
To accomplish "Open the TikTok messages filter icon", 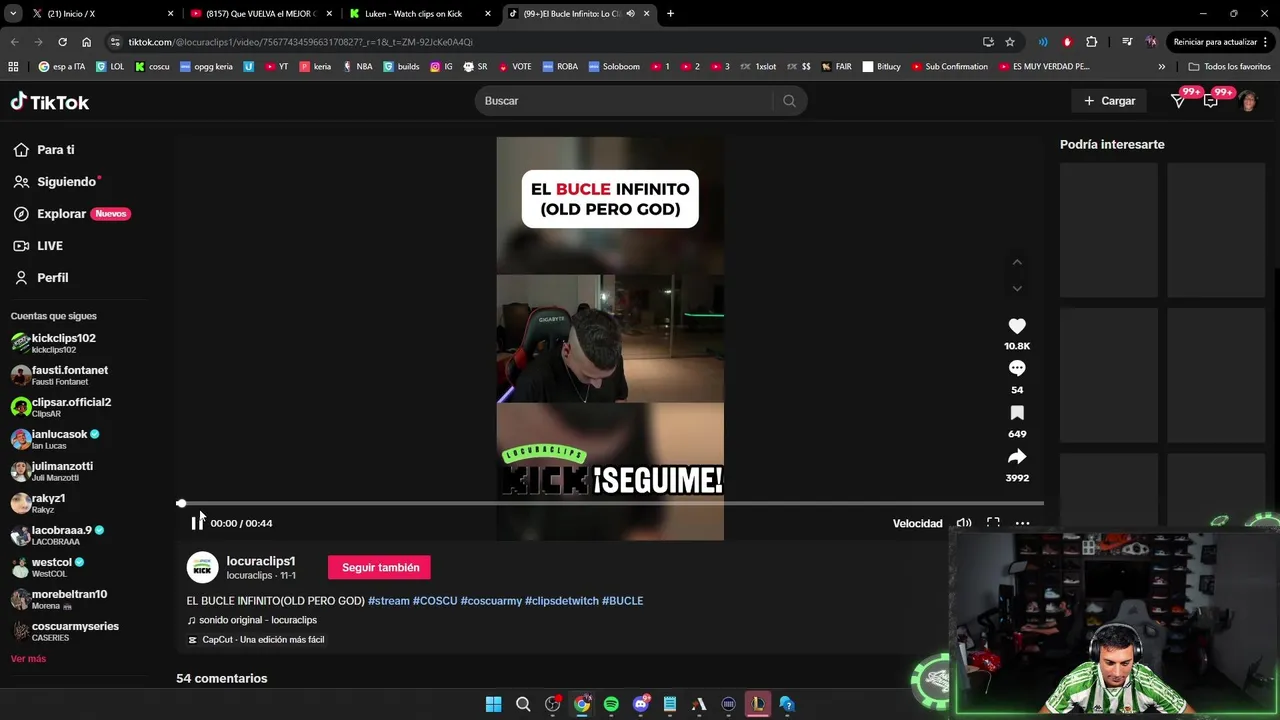I will click(x=1179, y=101).
